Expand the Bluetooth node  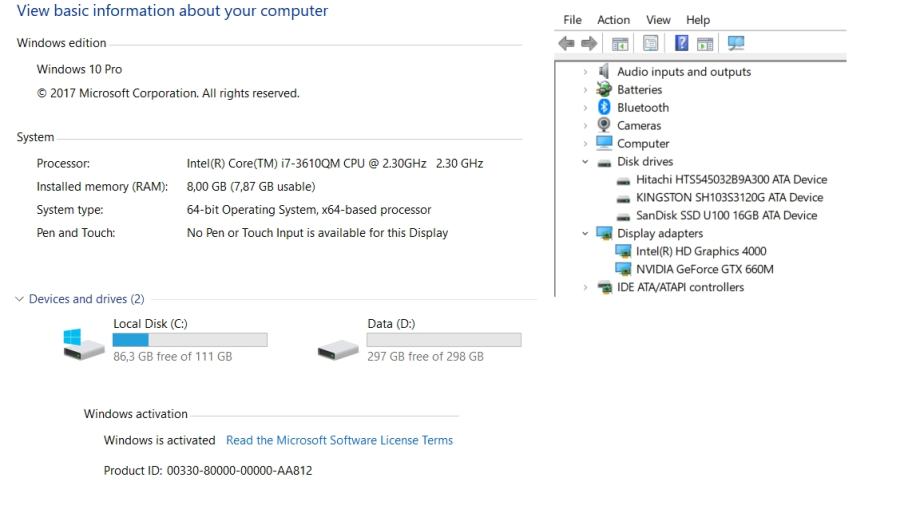585,107
